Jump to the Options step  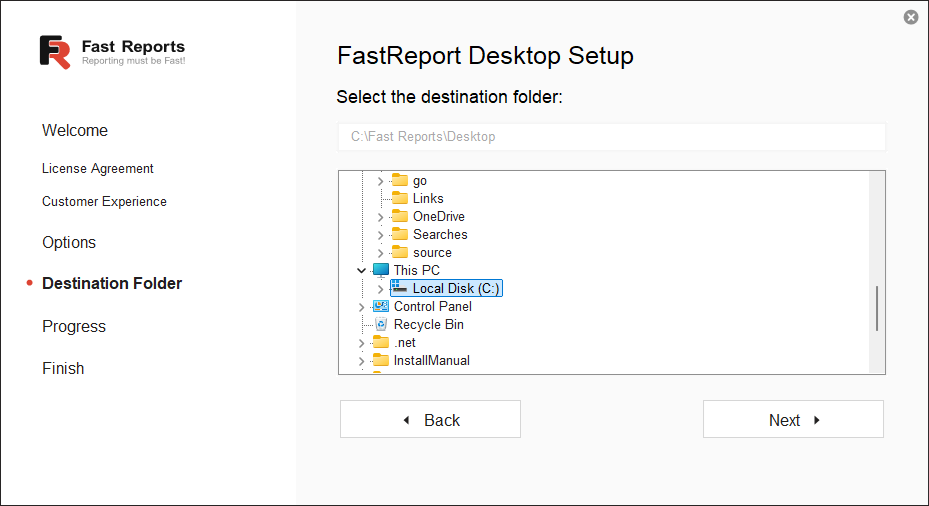[69, 243]
